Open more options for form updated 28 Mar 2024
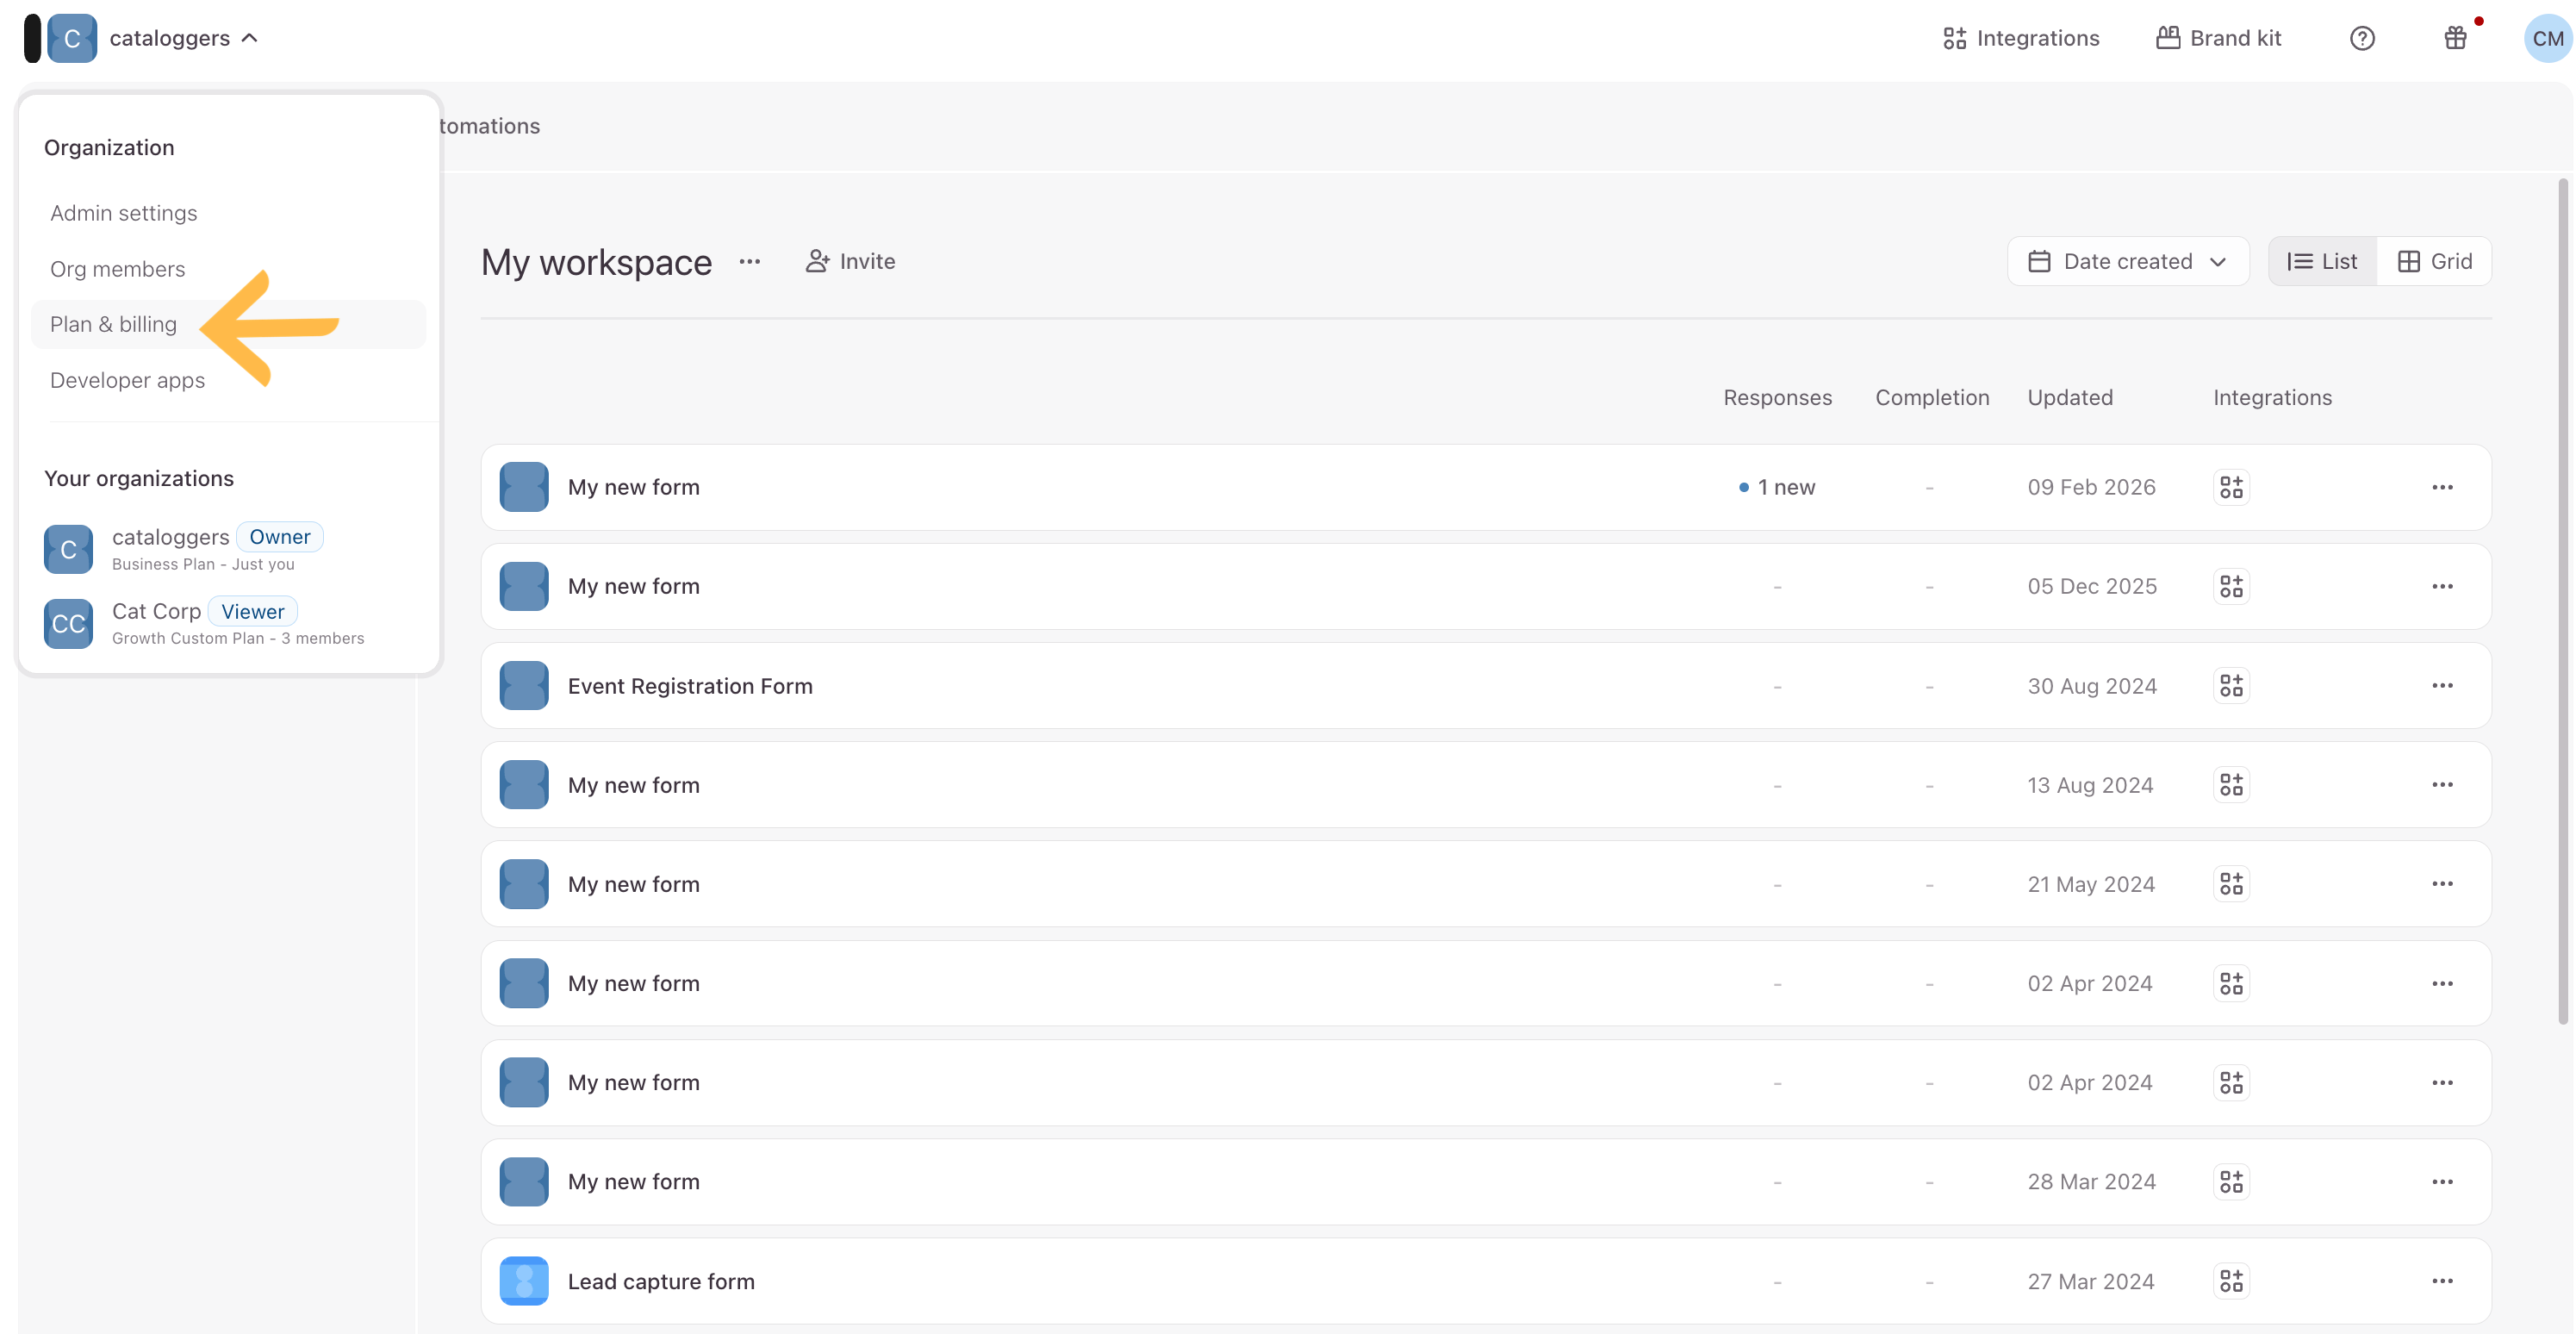This screenshot has width=2576, height=1334. point(2442,1182)
